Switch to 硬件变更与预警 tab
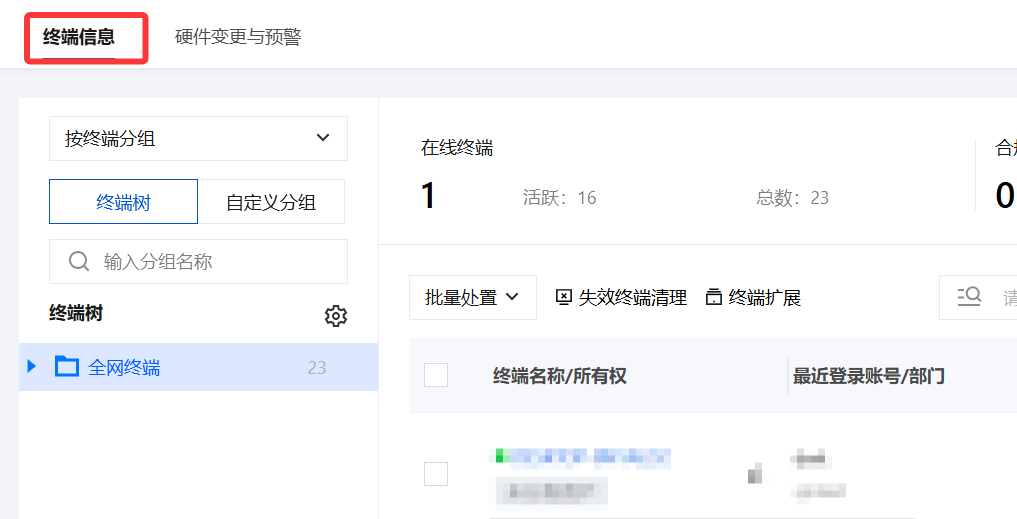 click(x=238, y=37)
